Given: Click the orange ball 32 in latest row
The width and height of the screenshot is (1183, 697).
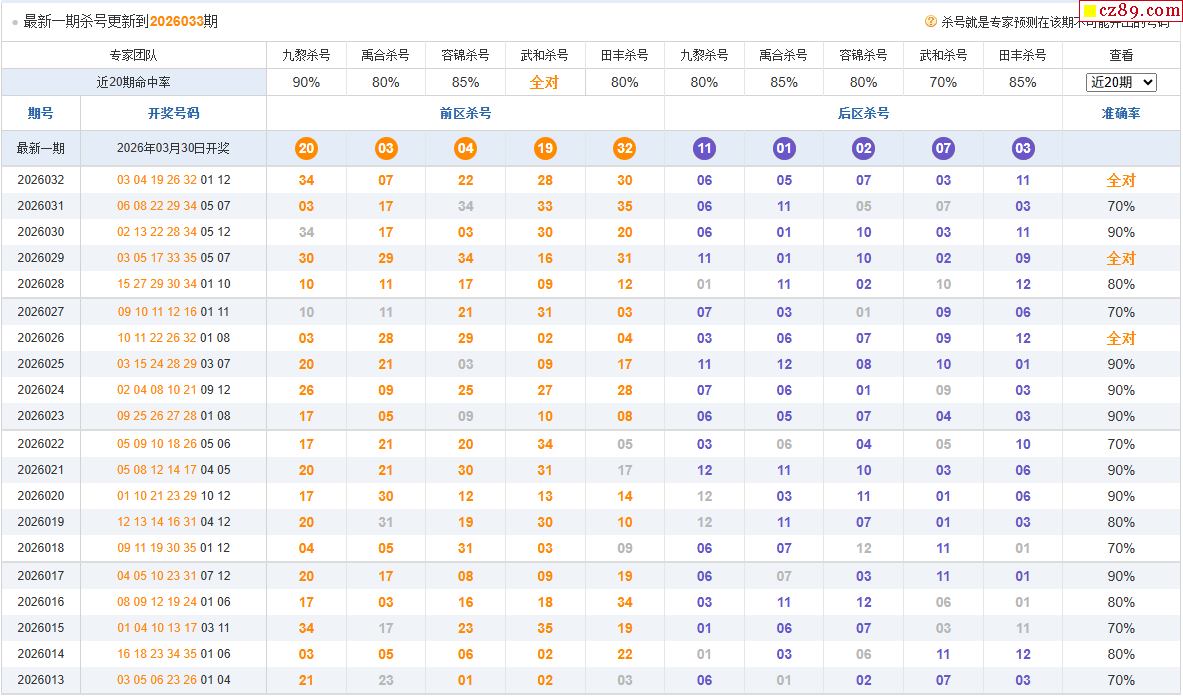Looking at the screenshot, I should pyautogui.click(x=624, y=149).
